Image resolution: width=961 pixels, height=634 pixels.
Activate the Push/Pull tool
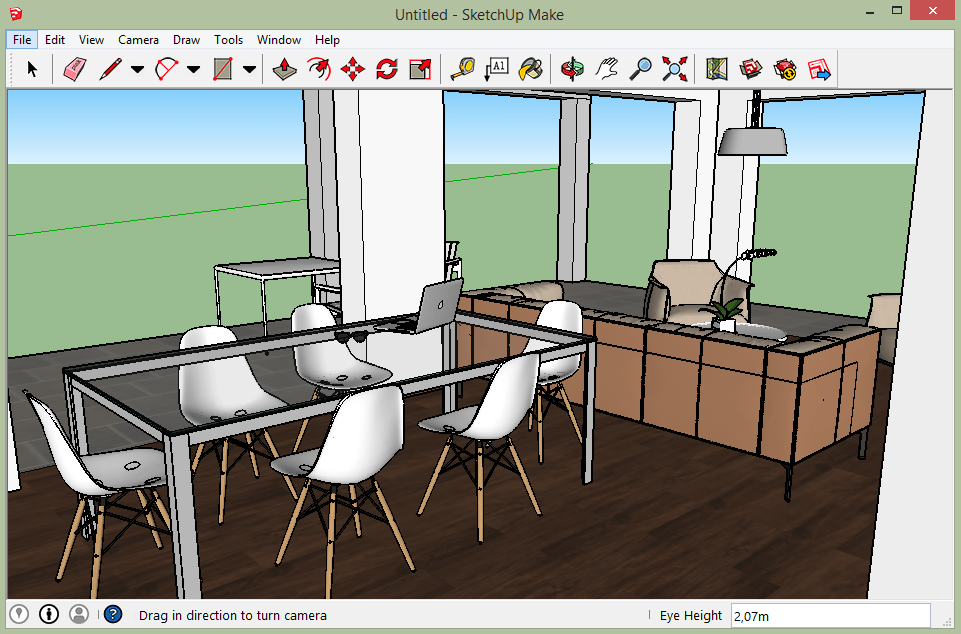(x=284, y=69)
